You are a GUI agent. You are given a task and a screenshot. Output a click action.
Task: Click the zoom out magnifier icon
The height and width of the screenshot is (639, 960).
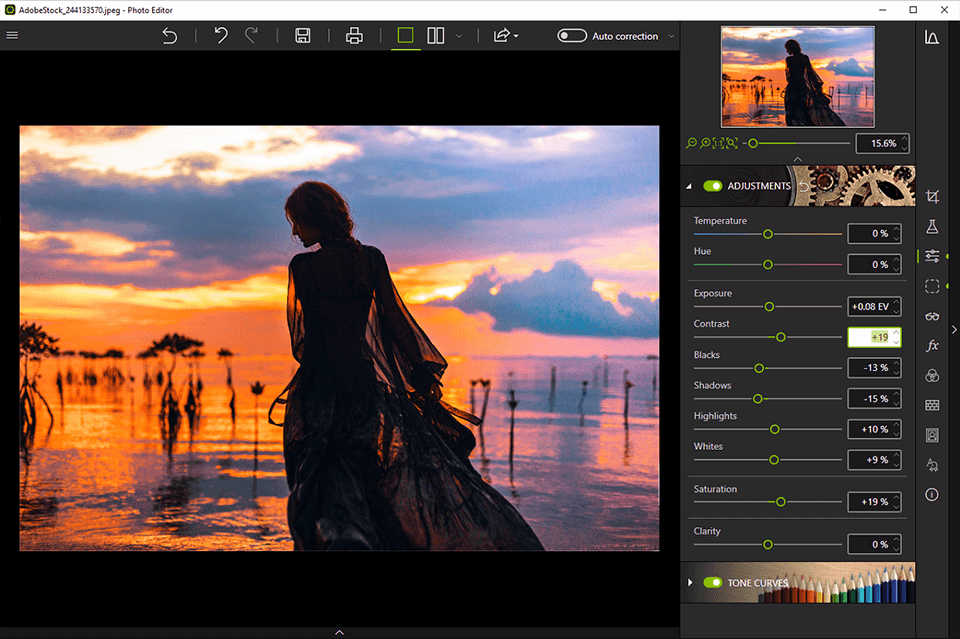[691, 143]
